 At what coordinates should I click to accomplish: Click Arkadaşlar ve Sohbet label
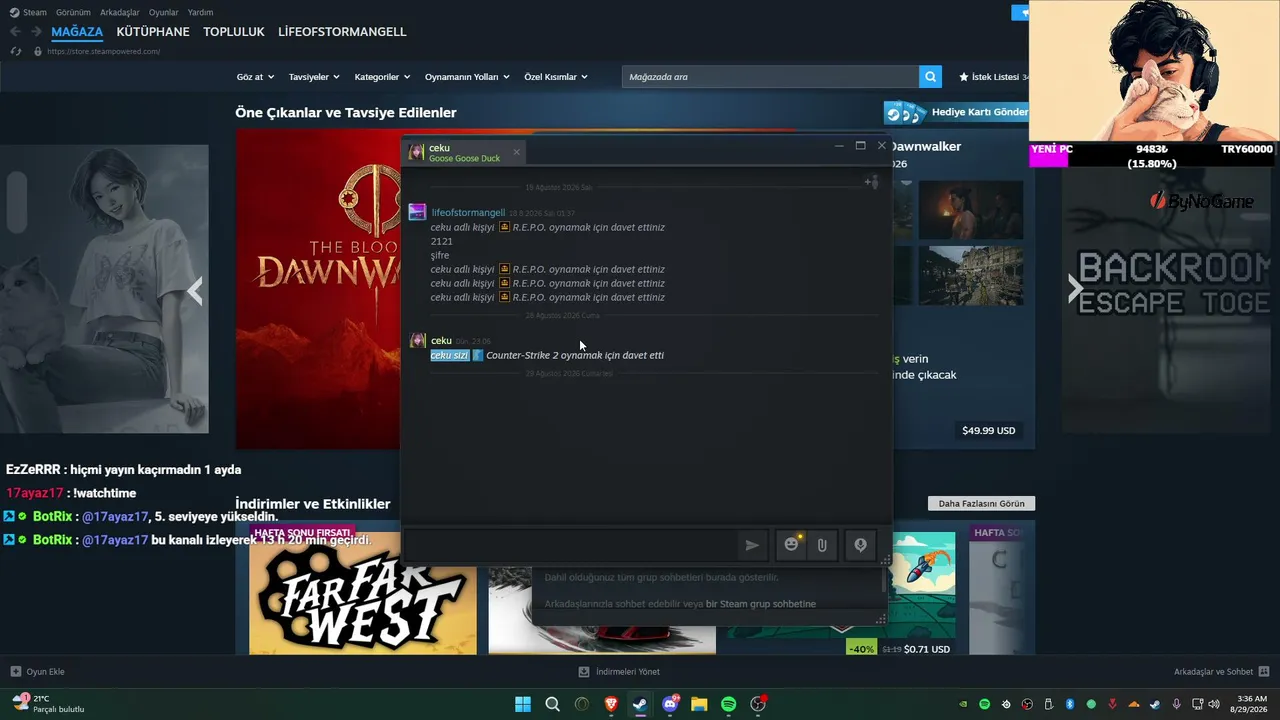pyautogui.click(x=1213, y=671)
